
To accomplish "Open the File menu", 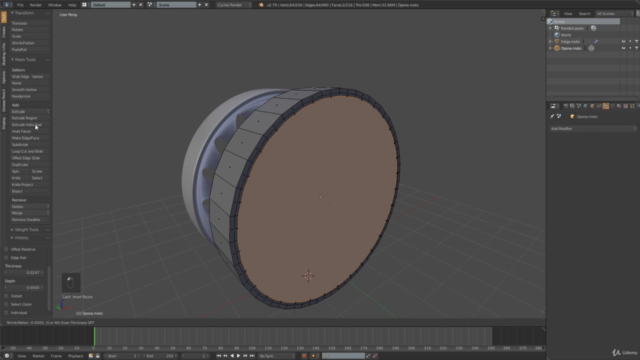I will click(x=20, y=5).
